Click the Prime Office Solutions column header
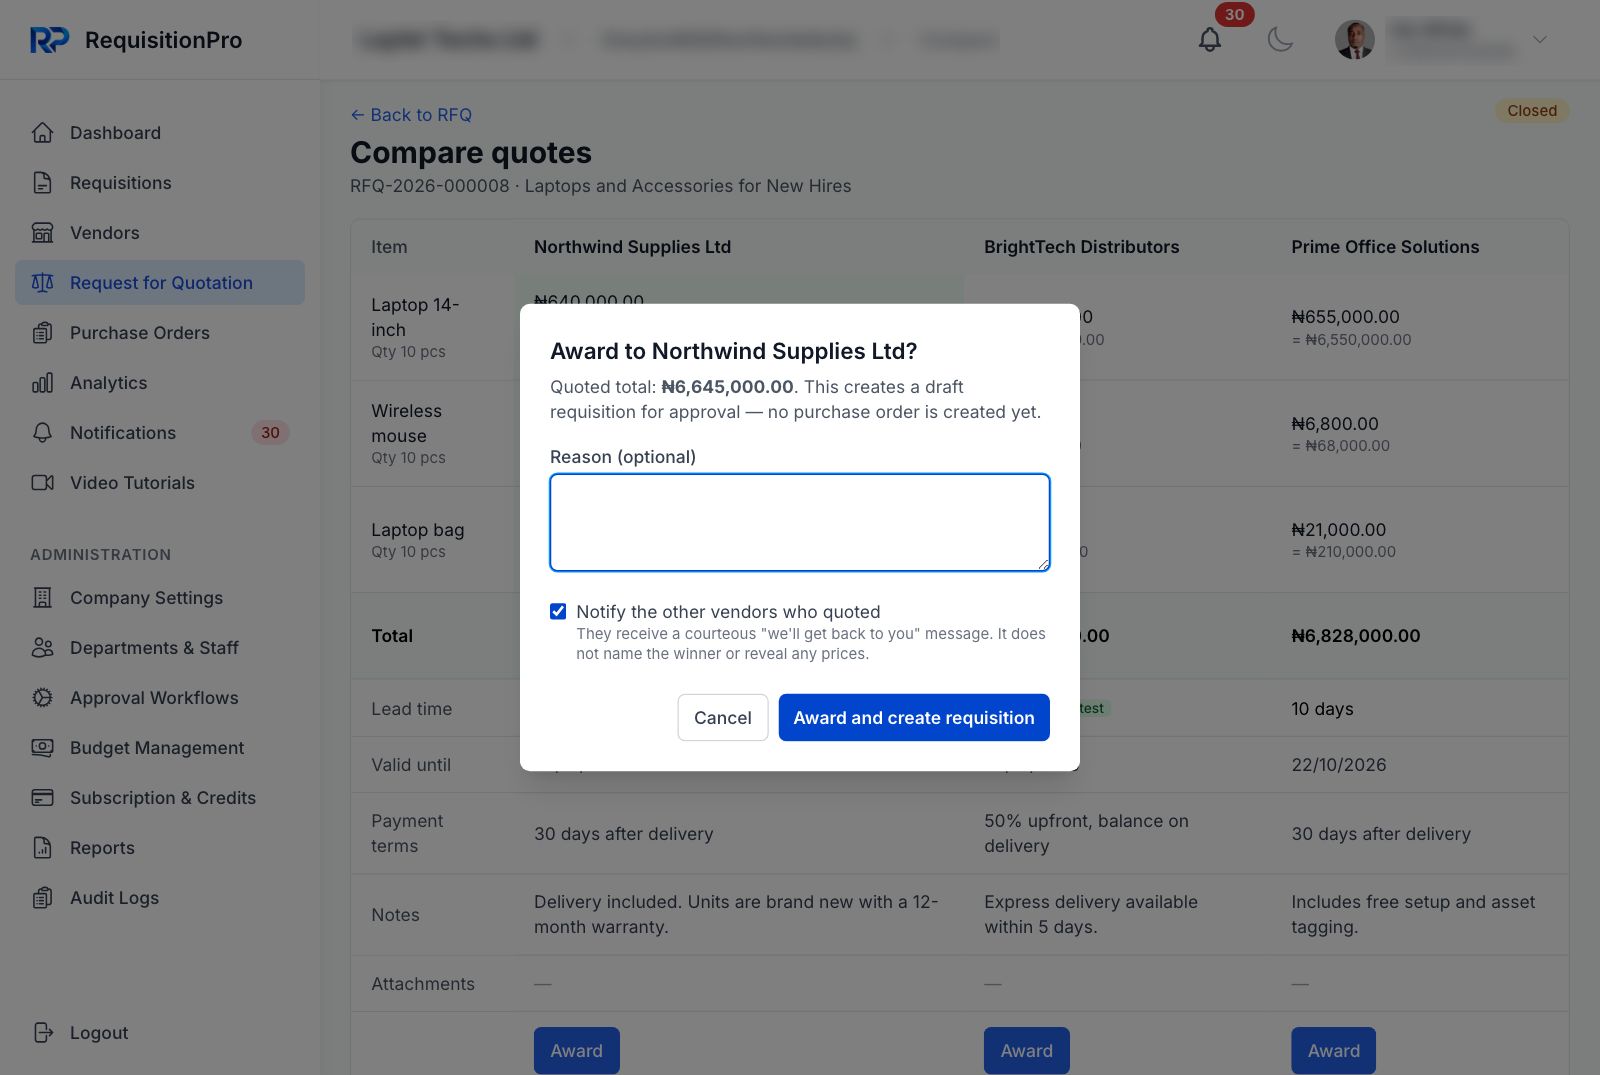 tap(1385, 247)
